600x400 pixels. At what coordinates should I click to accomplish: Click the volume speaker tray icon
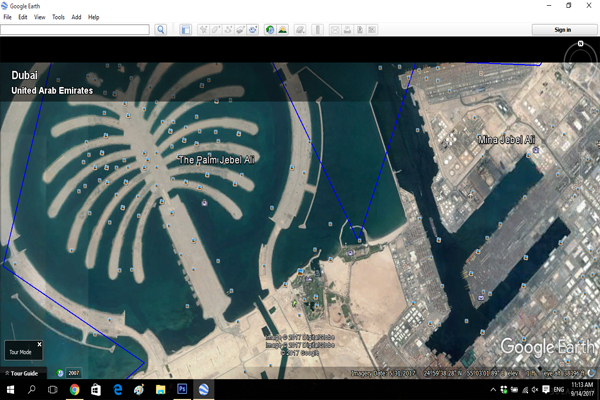pos(535,390)
